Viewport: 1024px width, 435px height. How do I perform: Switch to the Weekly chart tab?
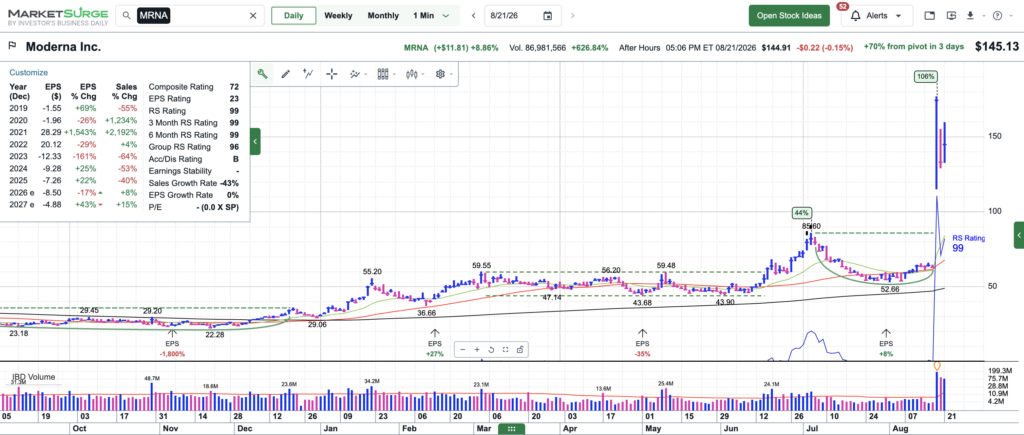338,16
